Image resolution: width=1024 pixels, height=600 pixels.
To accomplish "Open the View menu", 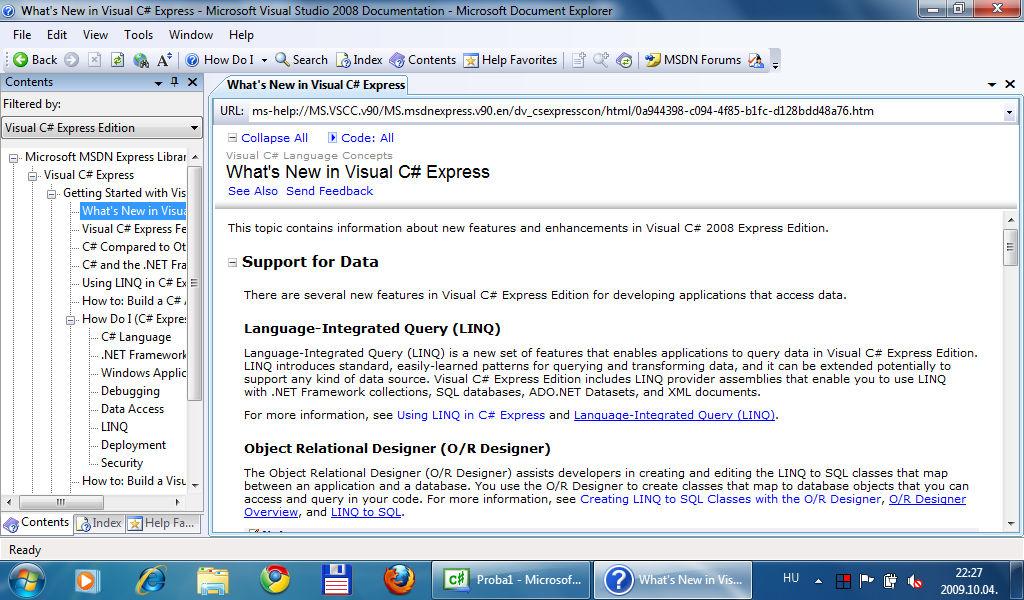I will click(95, 35).
